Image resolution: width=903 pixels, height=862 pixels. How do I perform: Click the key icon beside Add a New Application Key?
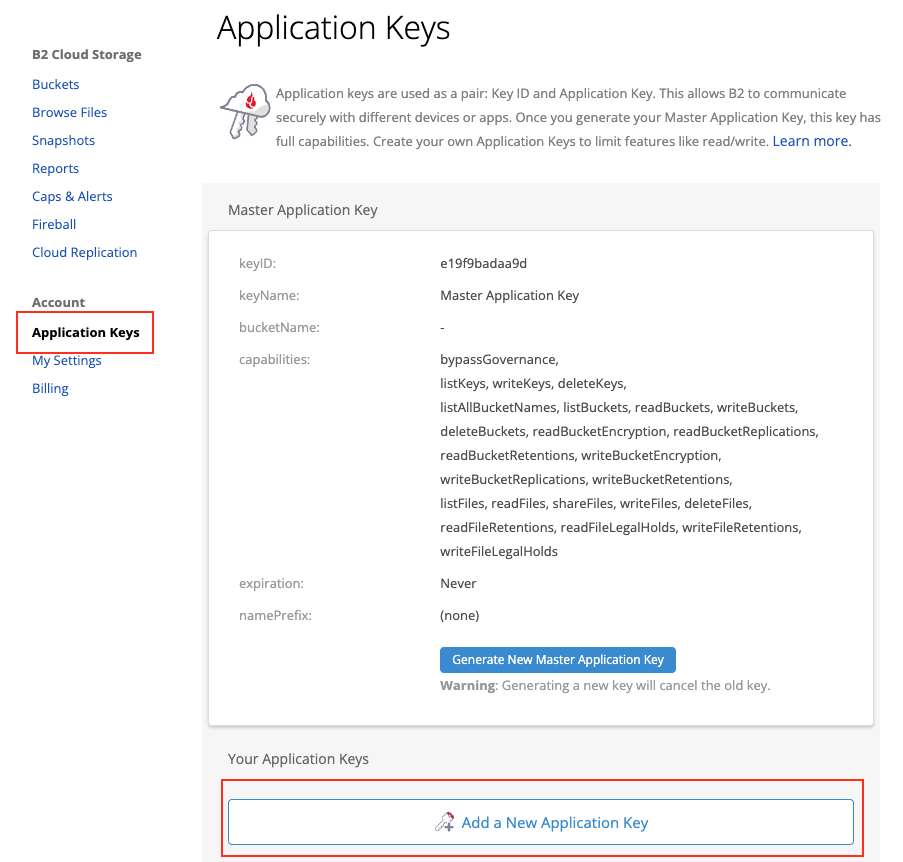[445, 822]
